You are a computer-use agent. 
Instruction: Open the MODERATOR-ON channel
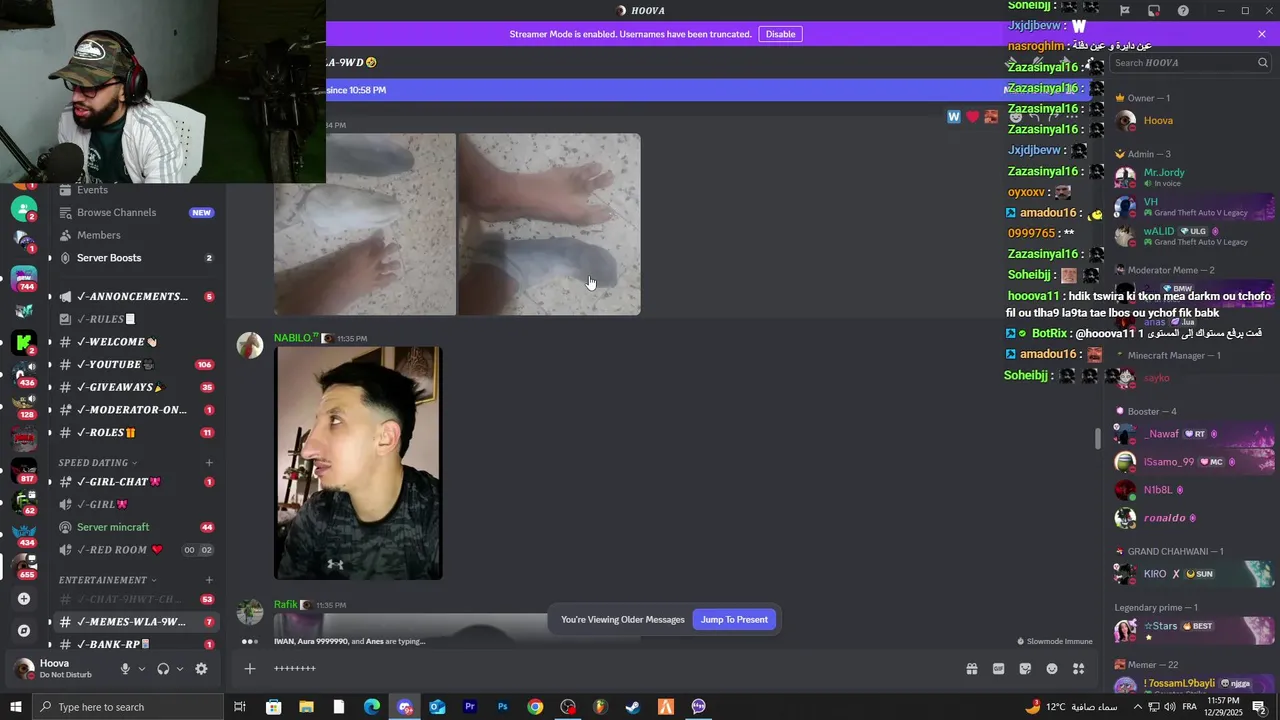137,410
